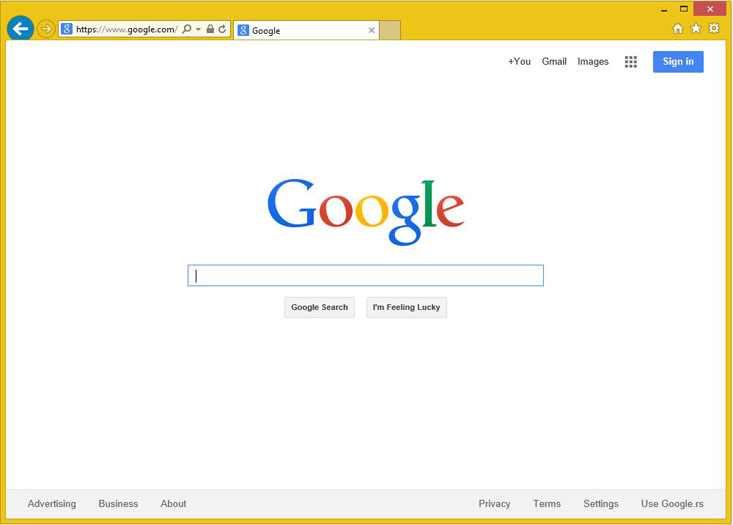Open the address bar autocomplete dropdown arrow
Screen dimensions: 733x525
click(x=198, y=29)
